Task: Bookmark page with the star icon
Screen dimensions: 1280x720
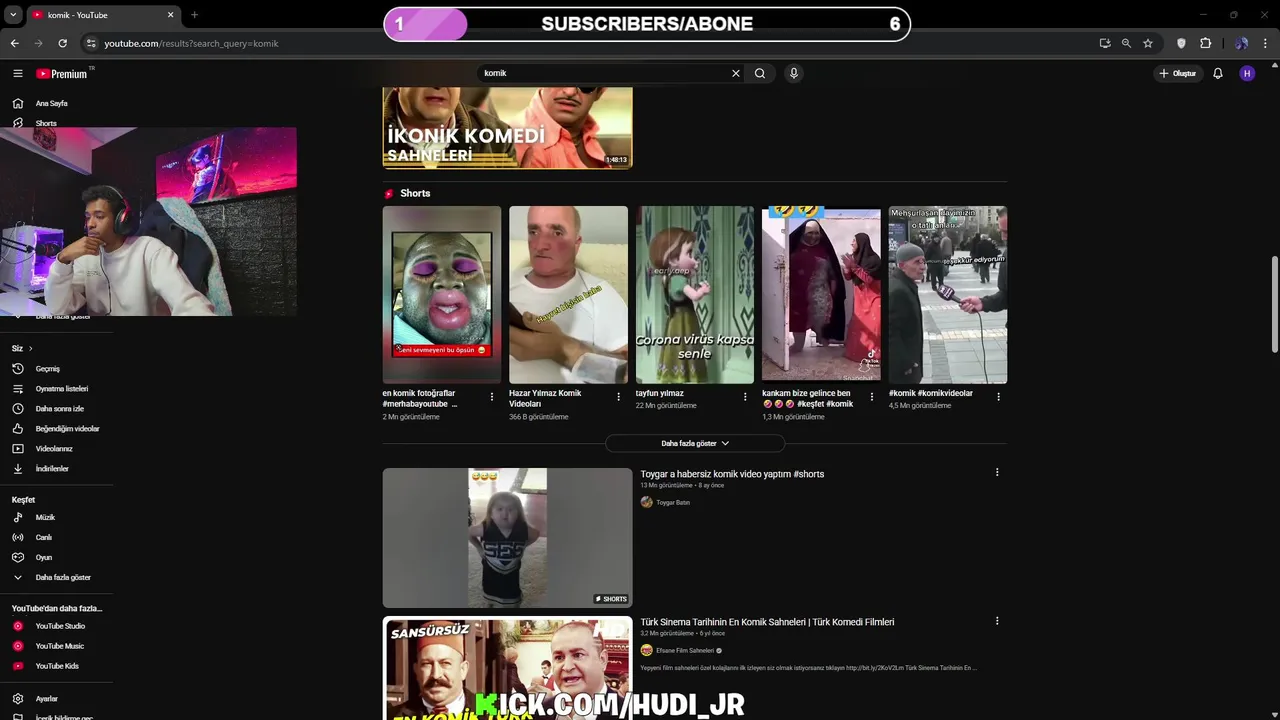Action: [1148, 43]
